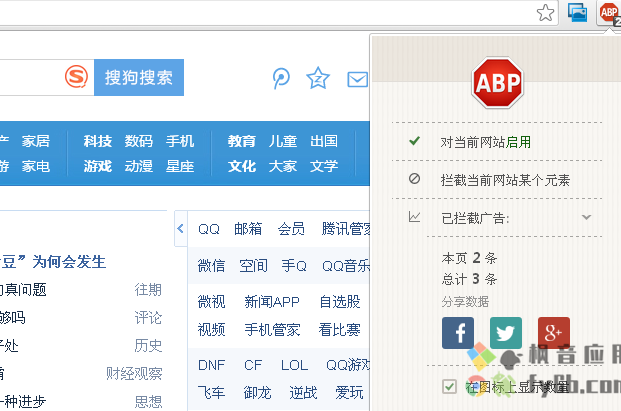Open the 手机管家 link
This screenshot has height=411, width=621.
point(272,329)
